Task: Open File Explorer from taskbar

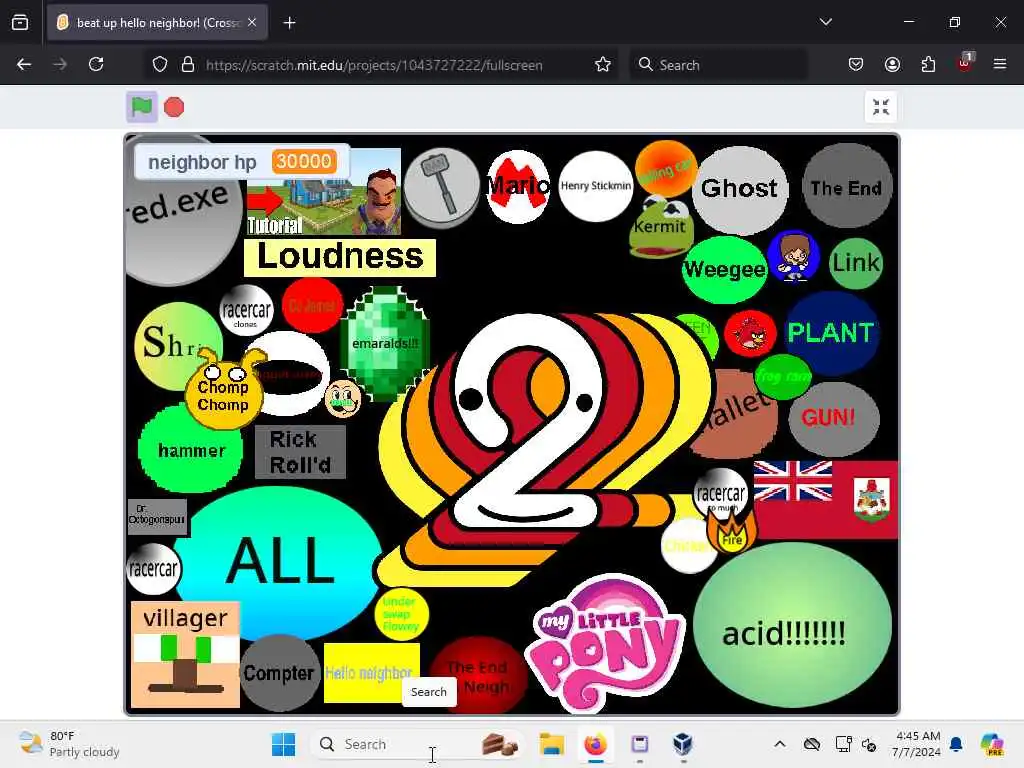Action: coord(552,744)
